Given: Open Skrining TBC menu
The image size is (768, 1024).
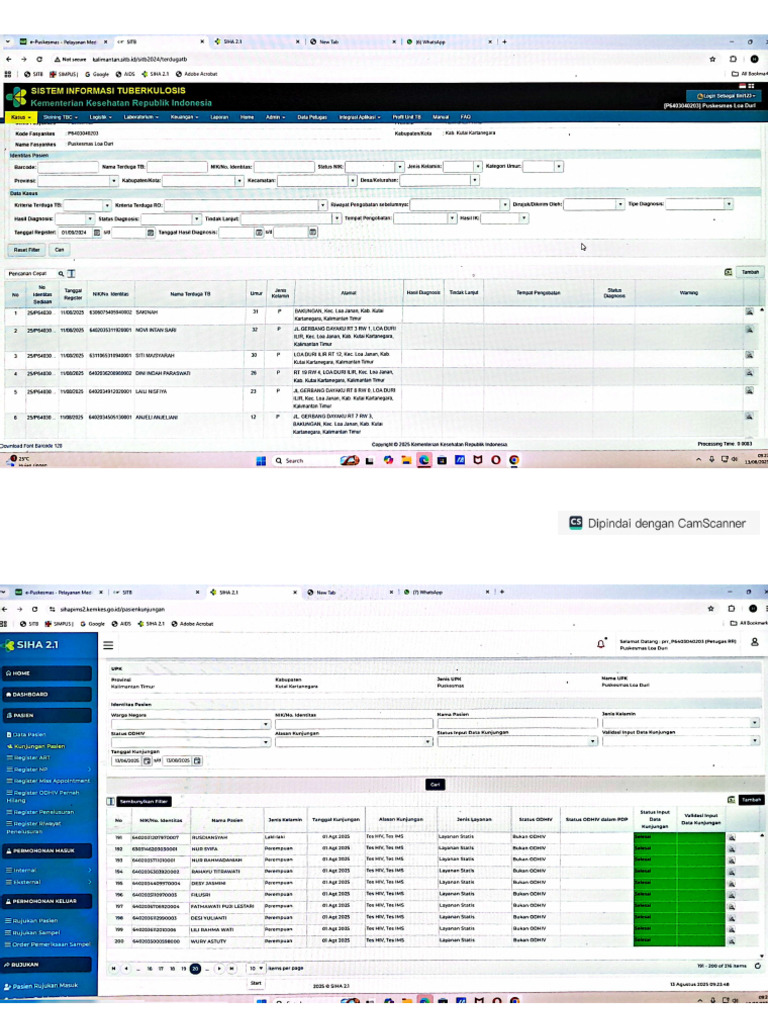Looking at the screenshot, I should [60, 118].
